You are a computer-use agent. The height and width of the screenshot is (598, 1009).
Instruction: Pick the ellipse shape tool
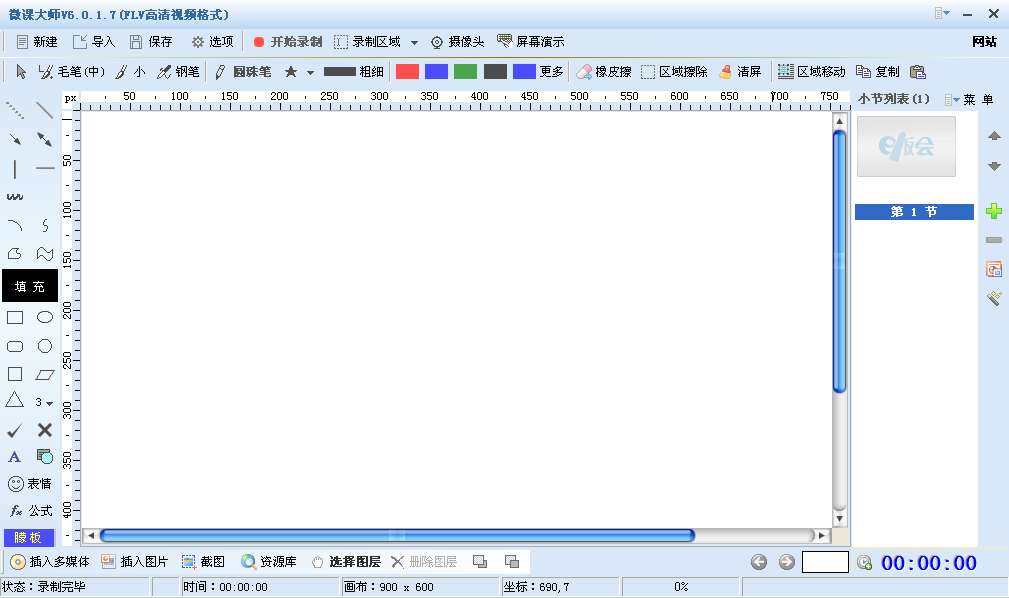[x=45, y=318]
